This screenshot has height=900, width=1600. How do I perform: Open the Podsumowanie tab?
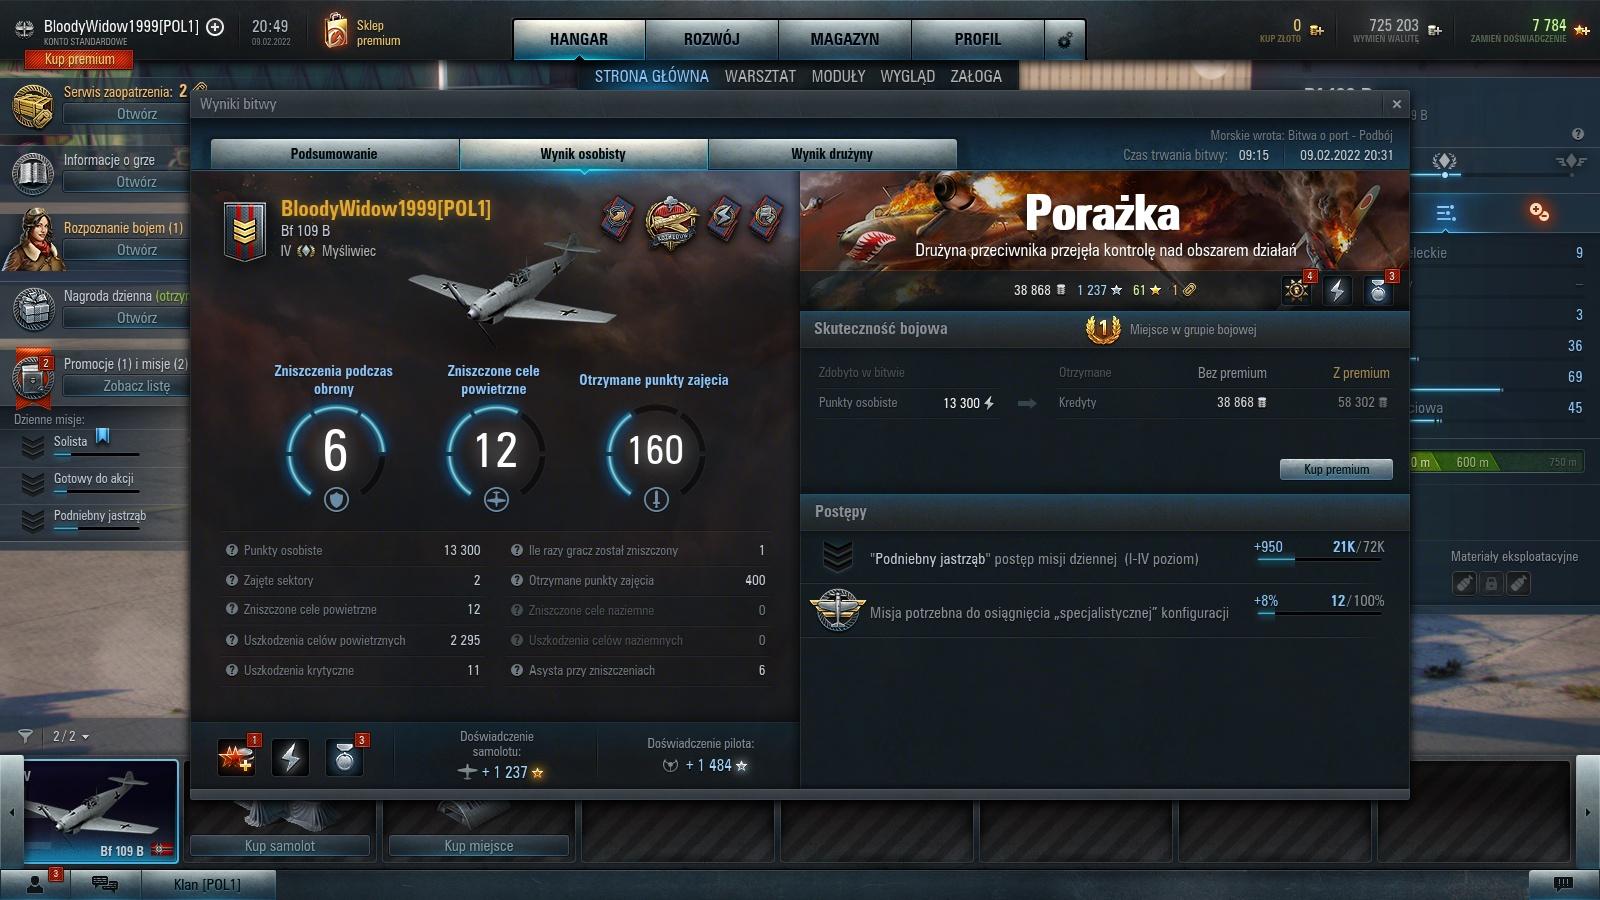coord(334,154)
